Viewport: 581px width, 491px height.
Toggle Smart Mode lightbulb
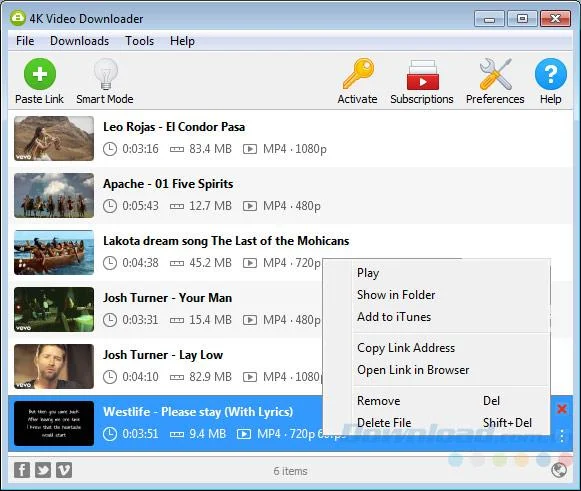tap(106, 74)
